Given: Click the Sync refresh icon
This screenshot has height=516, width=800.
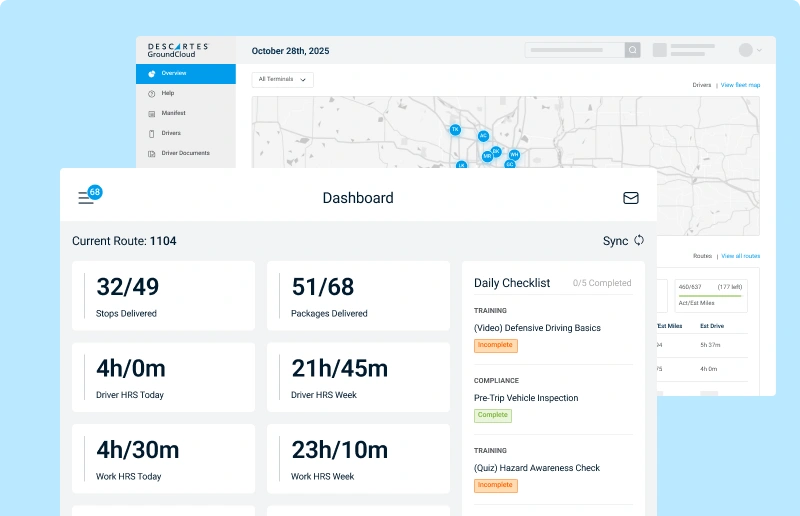Looking at the screenshot, I should click(639, 241).
